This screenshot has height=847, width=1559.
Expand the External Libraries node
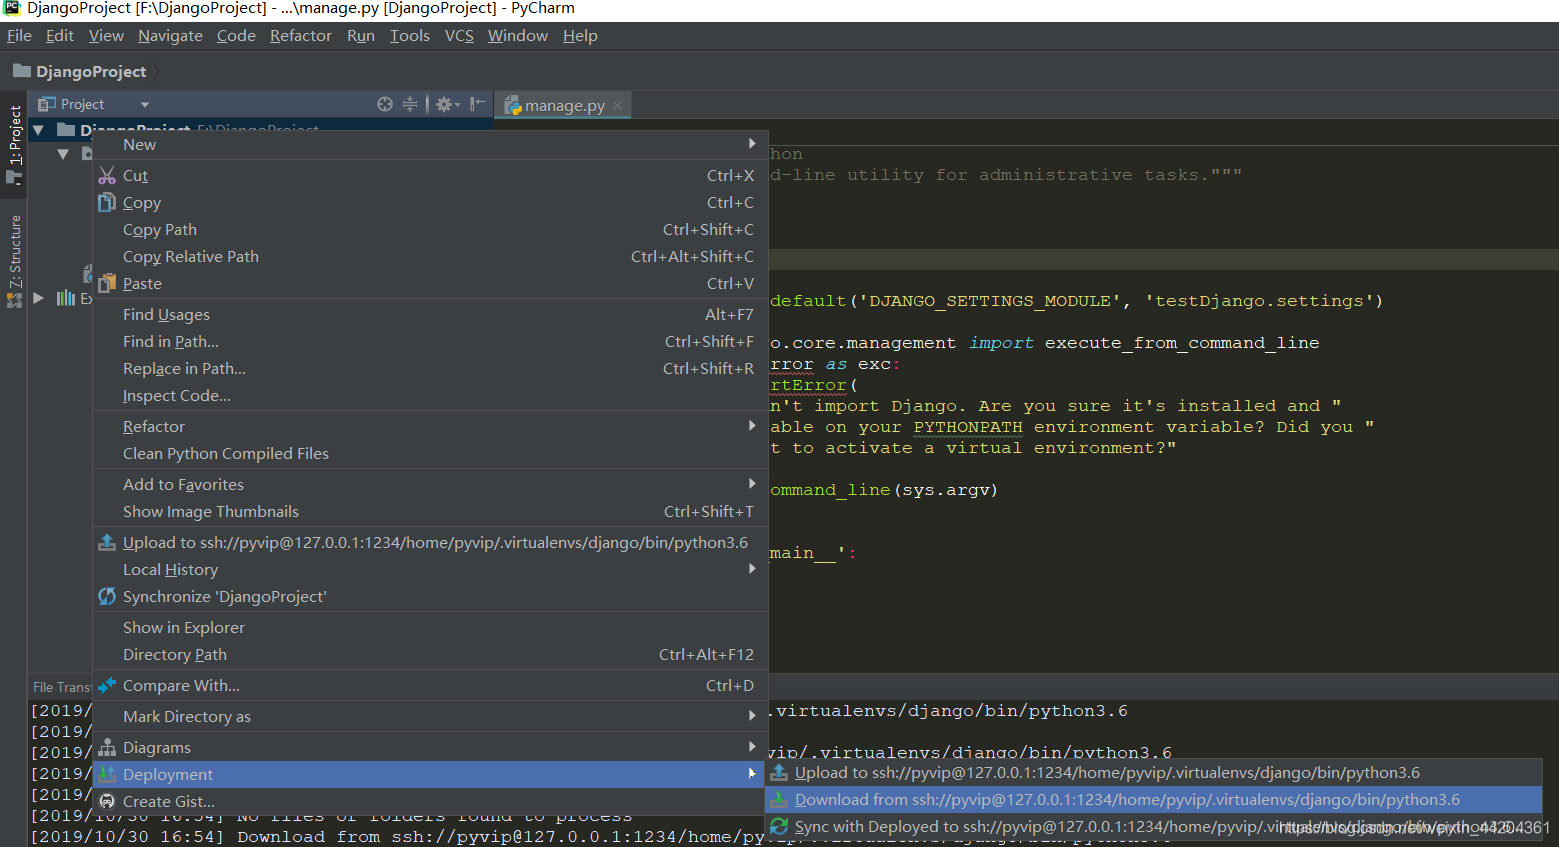38,298
